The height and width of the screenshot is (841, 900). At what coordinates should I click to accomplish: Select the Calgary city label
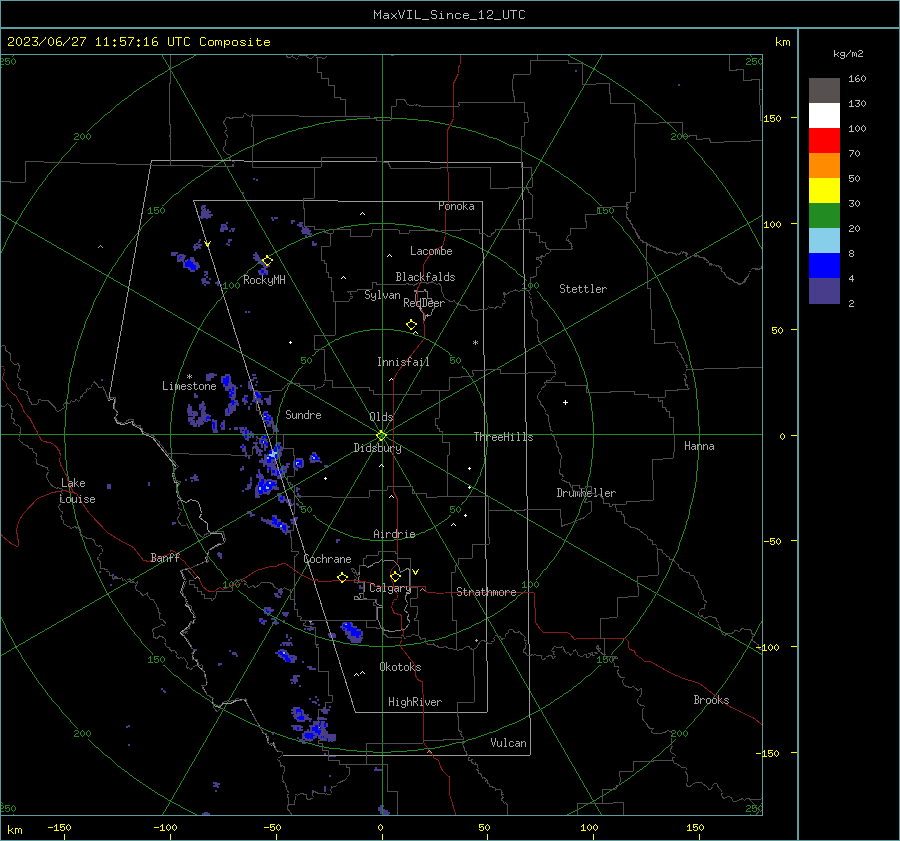390,588
